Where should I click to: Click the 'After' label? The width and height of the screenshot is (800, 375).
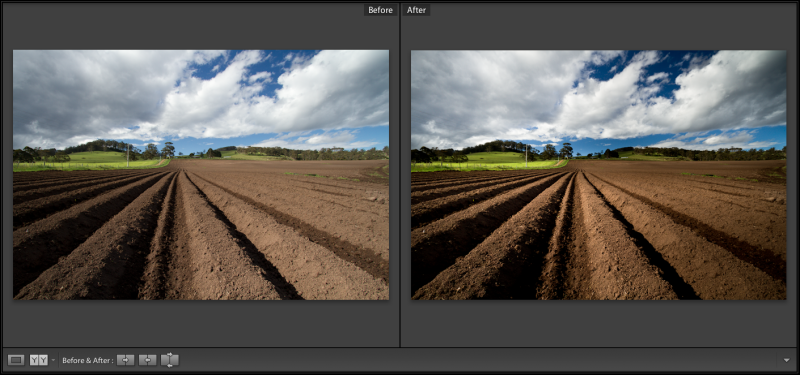coord(416,10)
